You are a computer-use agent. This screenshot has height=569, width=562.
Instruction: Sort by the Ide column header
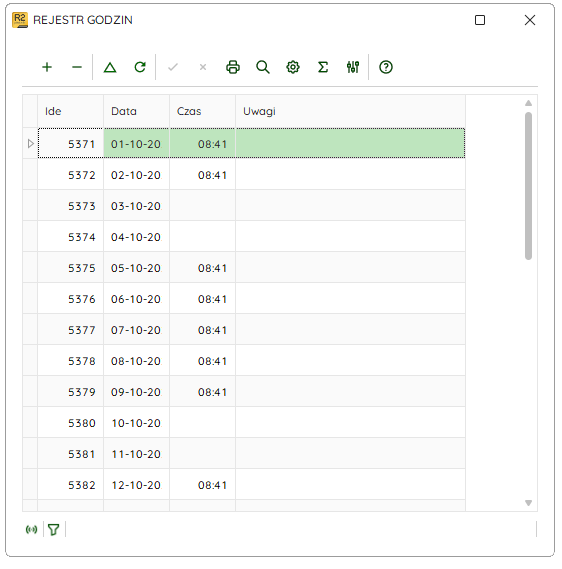(x=71, y=111)
